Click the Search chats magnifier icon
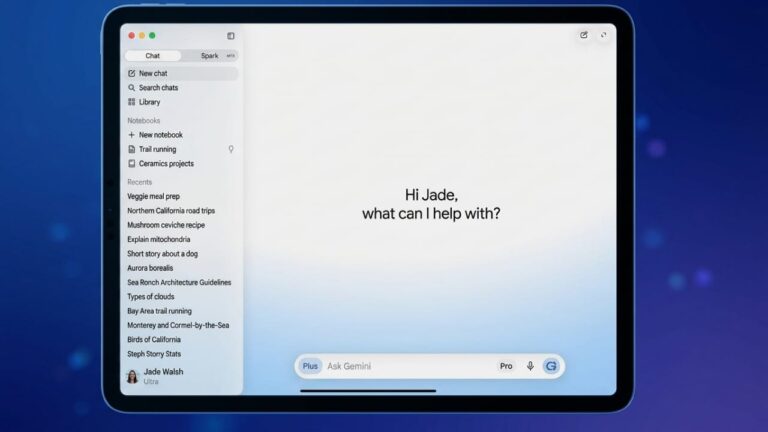The image size is (768, 432). coord(131,88)
